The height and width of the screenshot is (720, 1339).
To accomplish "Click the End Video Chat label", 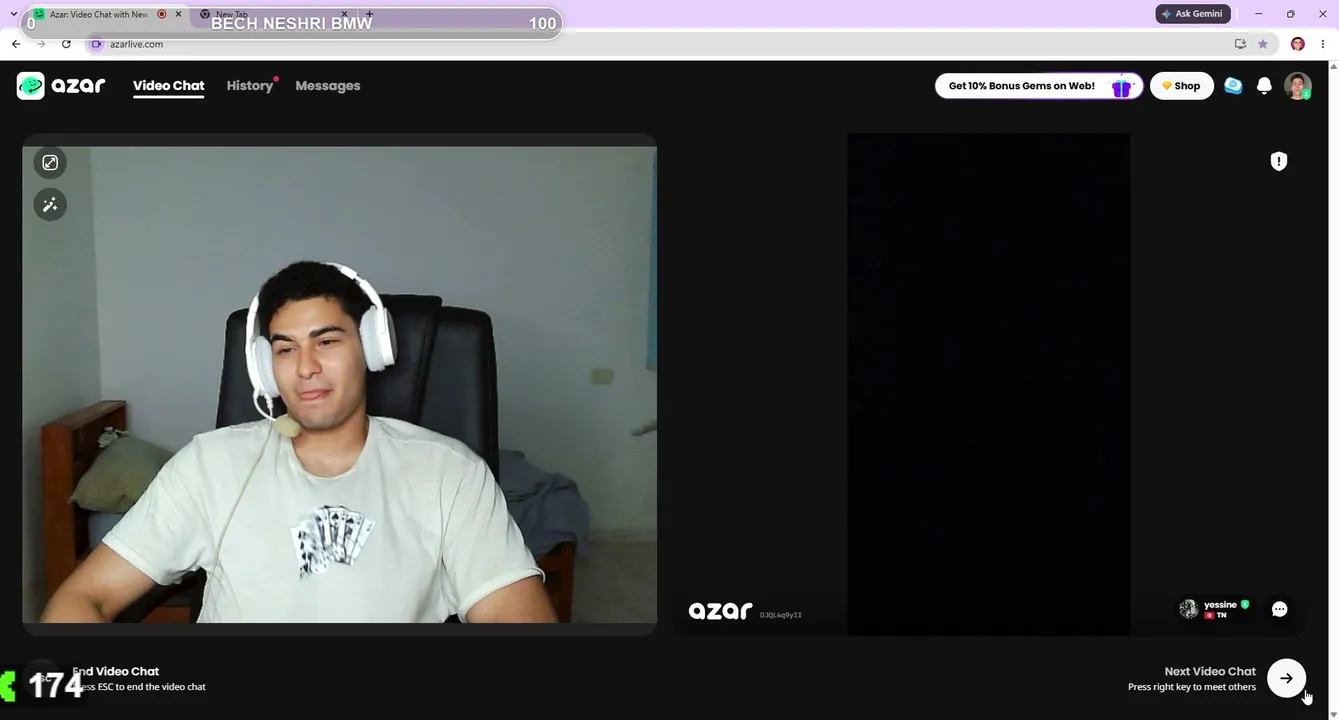I will click(115, 672).
